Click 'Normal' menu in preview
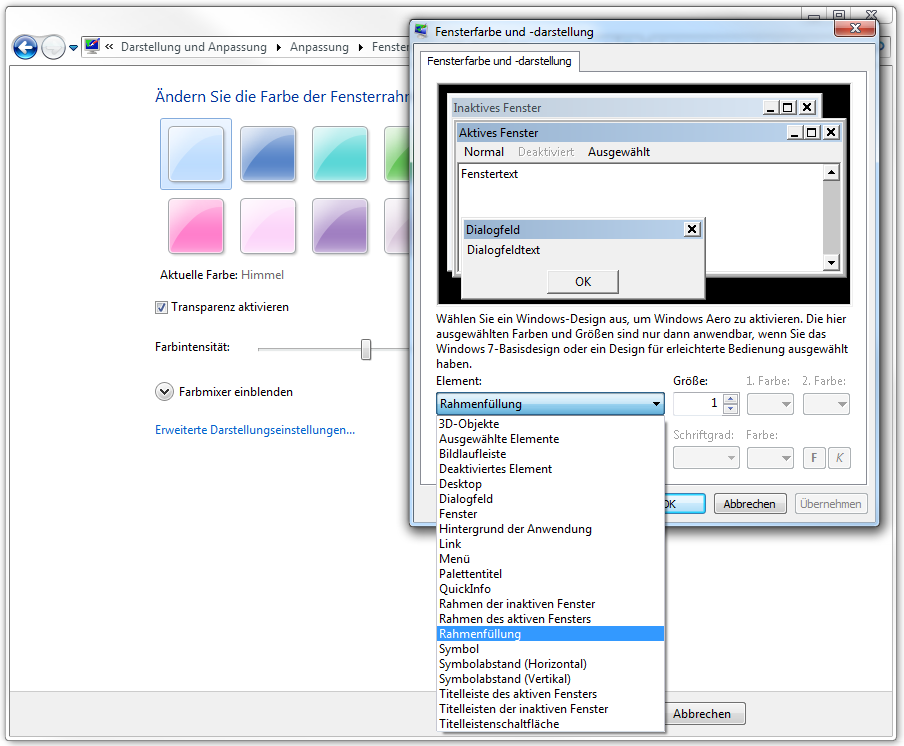This screenshot has height=746, width=904. coord(484,152)
